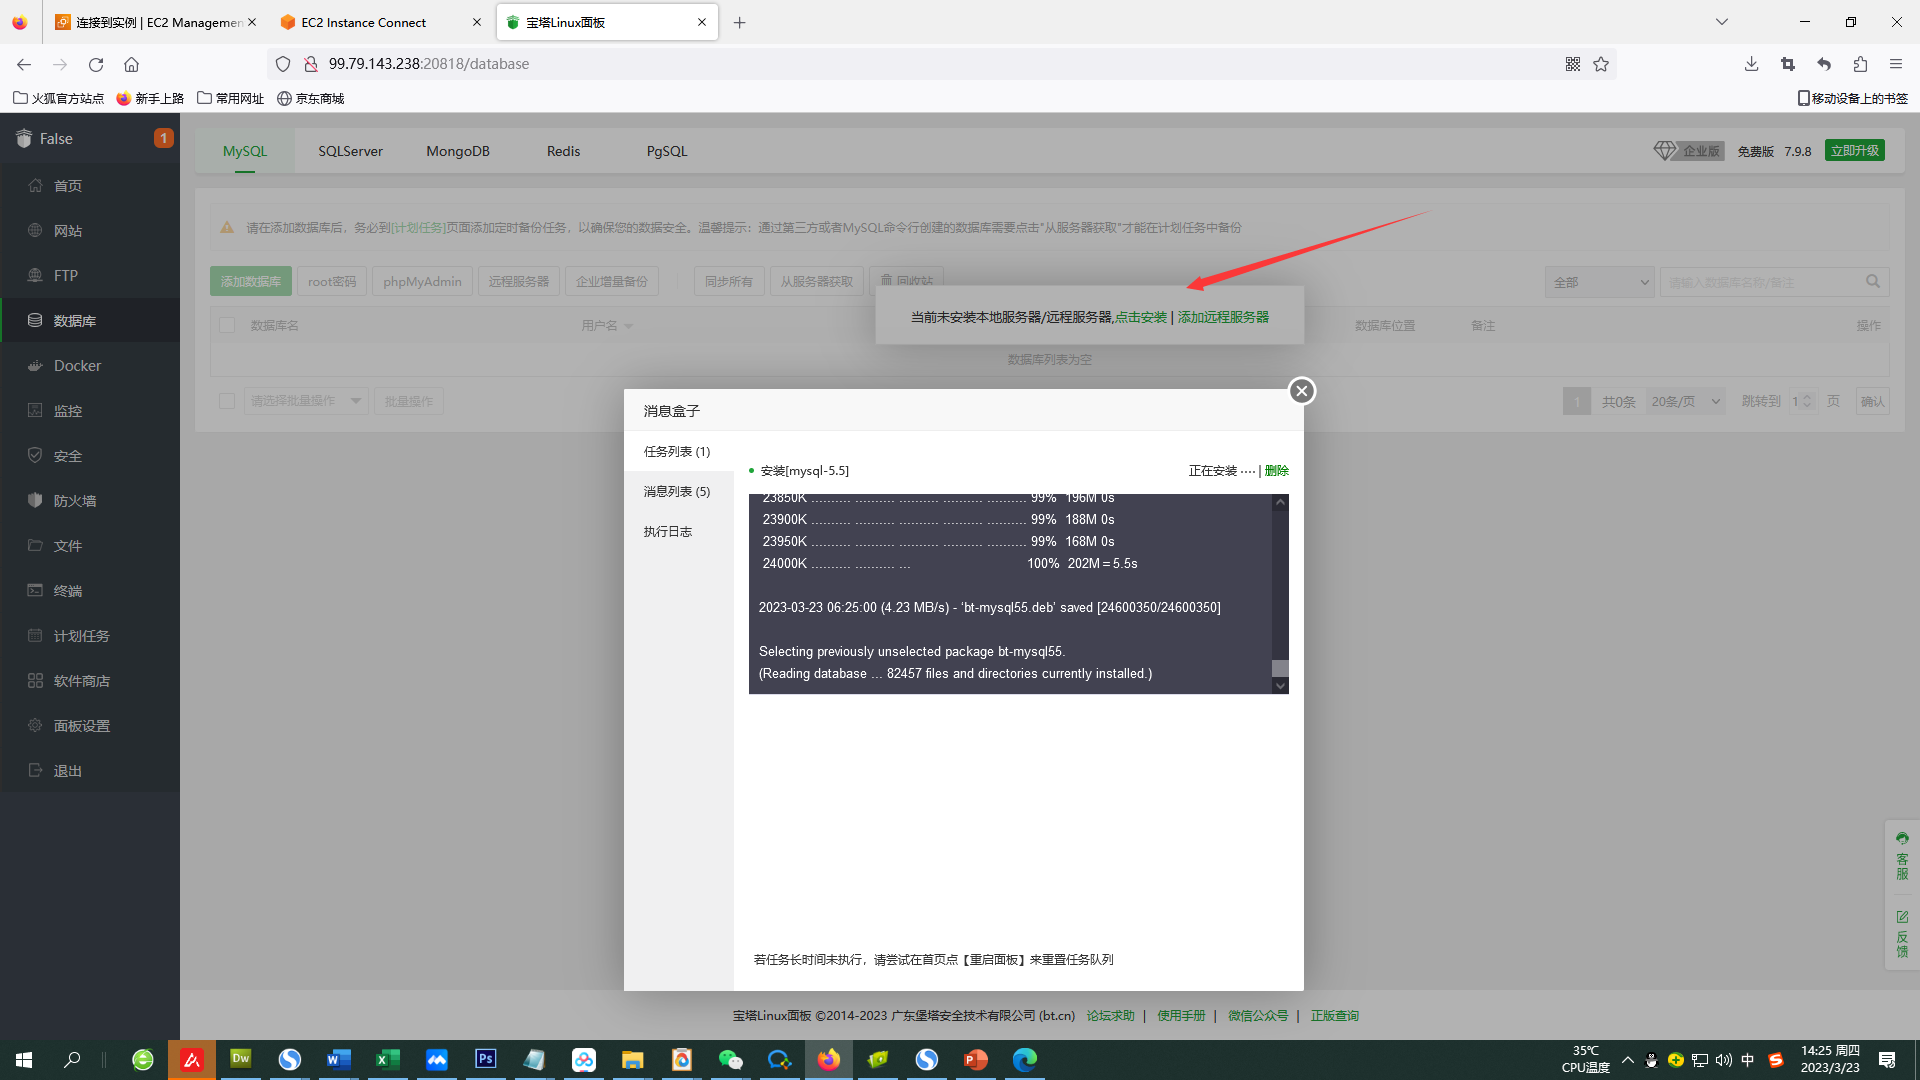The image size is (1920, 1080).
Task: Click the 立即升级 upgrade button
Action: point(1855,151)
